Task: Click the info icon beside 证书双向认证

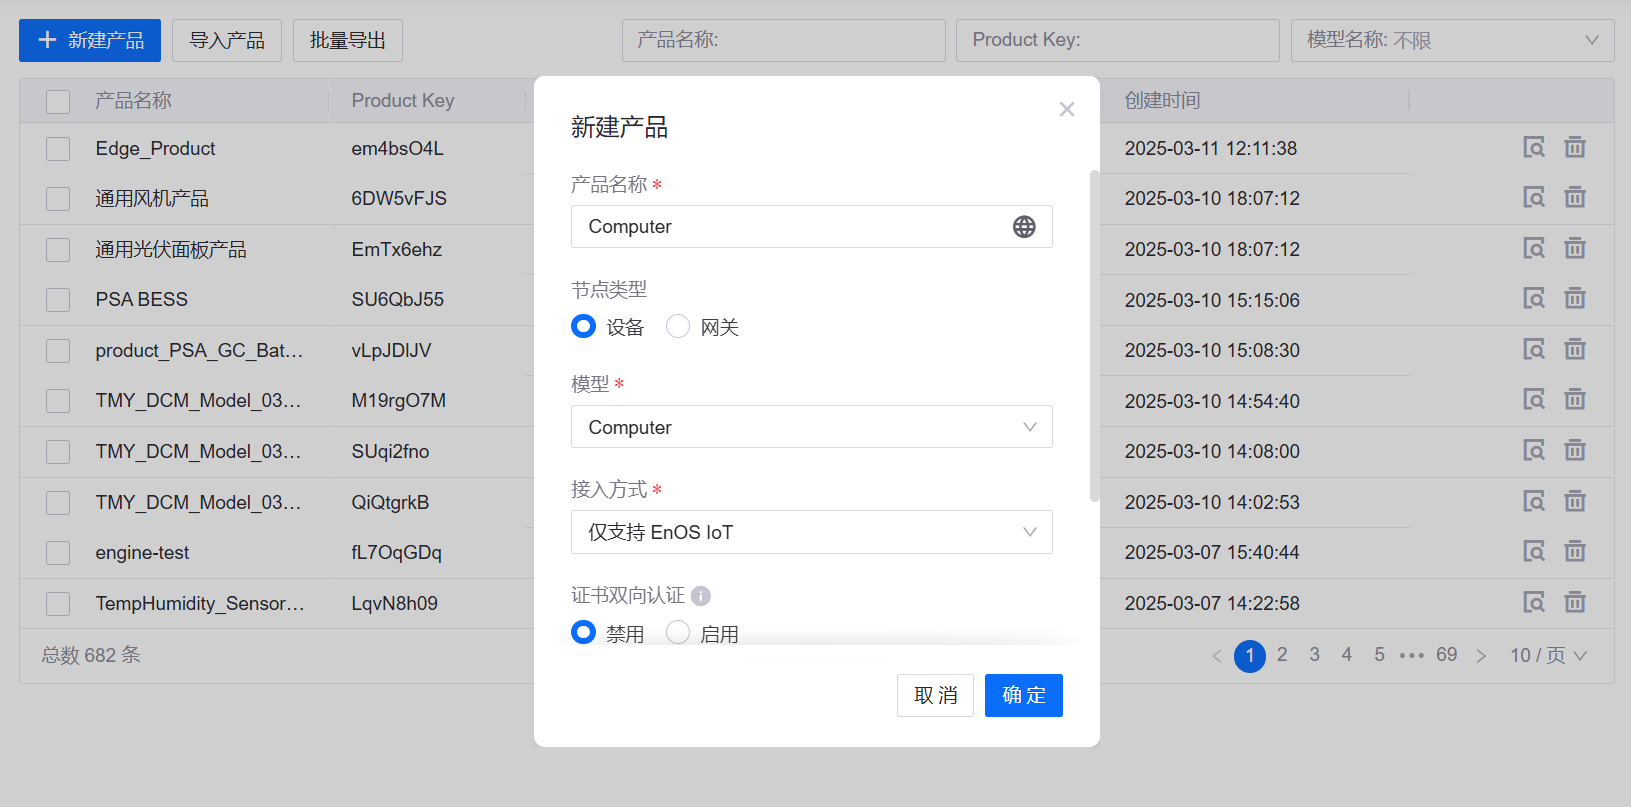Action: point(701,596)
